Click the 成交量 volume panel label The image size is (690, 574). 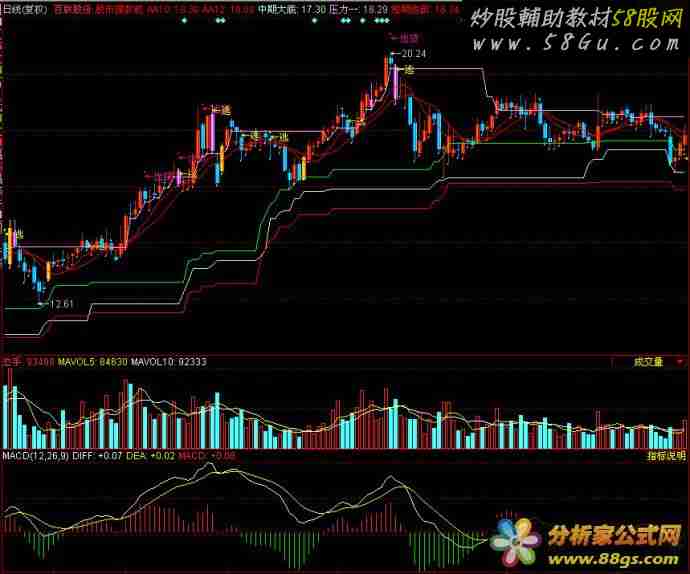(648, 362)
